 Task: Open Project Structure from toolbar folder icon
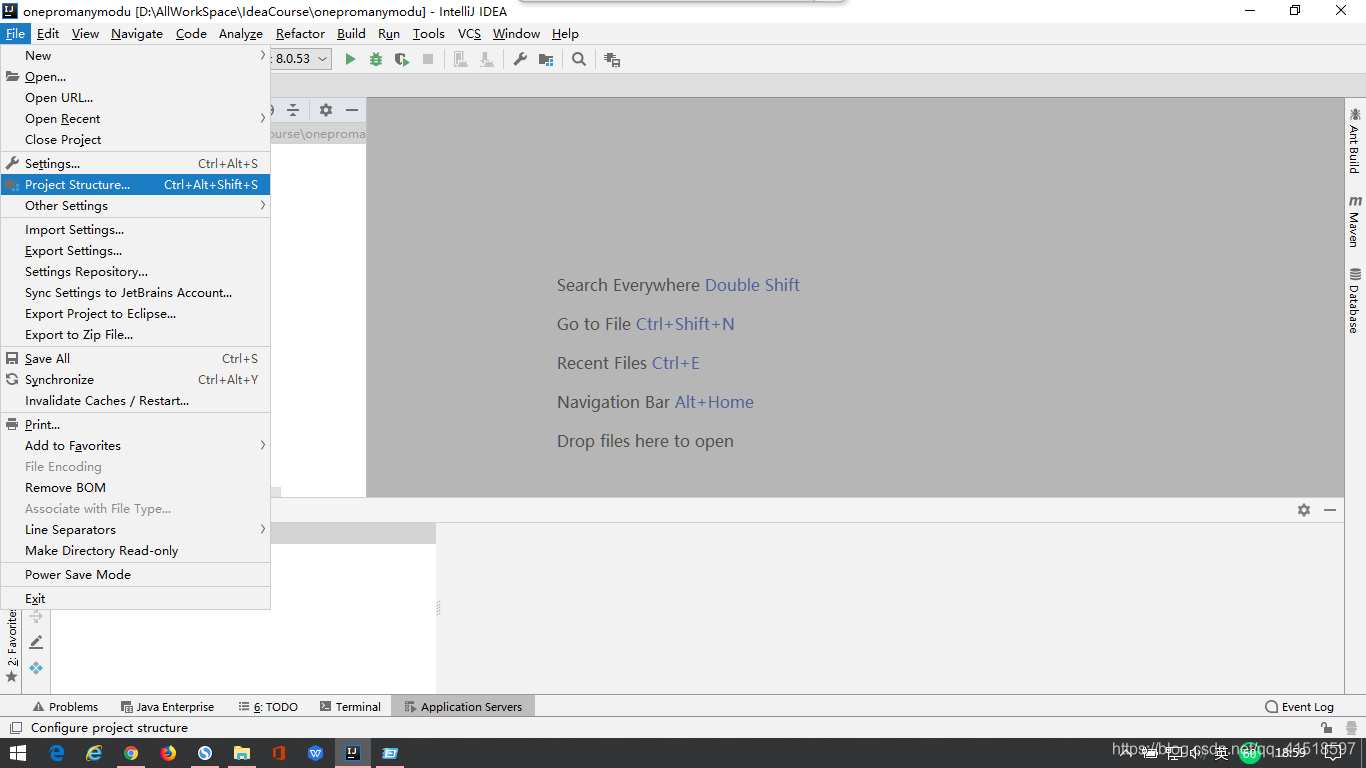546,59
